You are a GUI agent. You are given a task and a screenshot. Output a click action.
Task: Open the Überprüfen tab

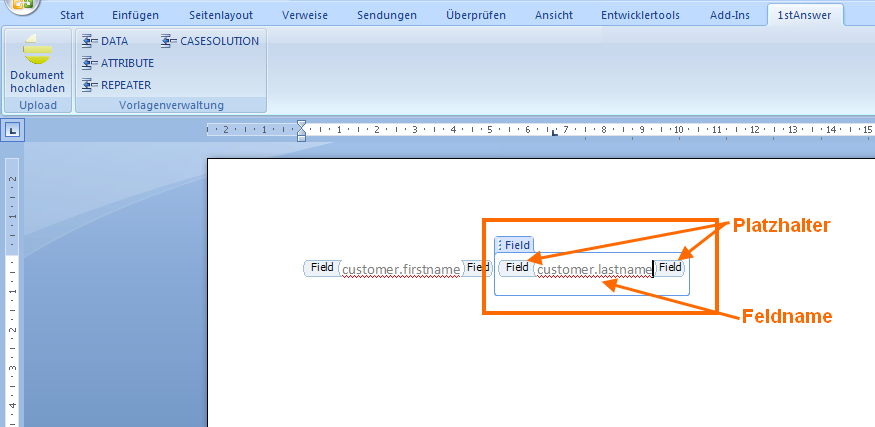tap(476, 15)
